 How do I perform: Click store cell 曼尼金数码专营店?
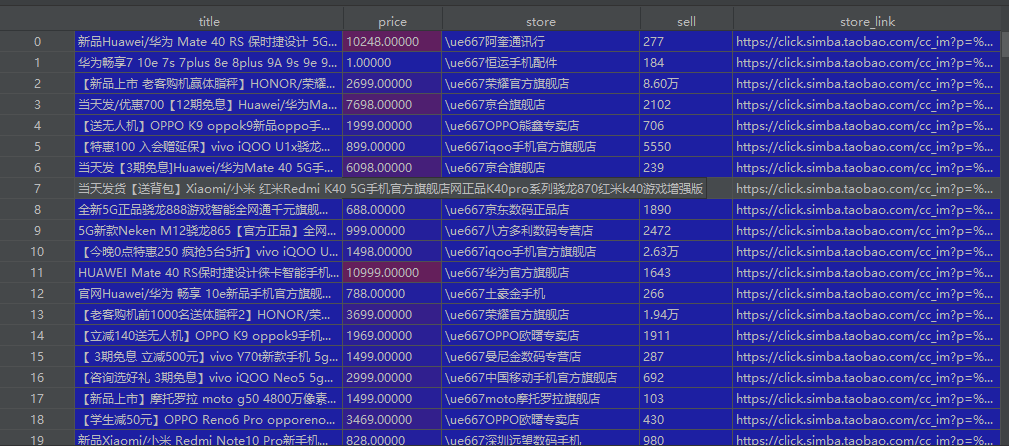click(541, 357)
